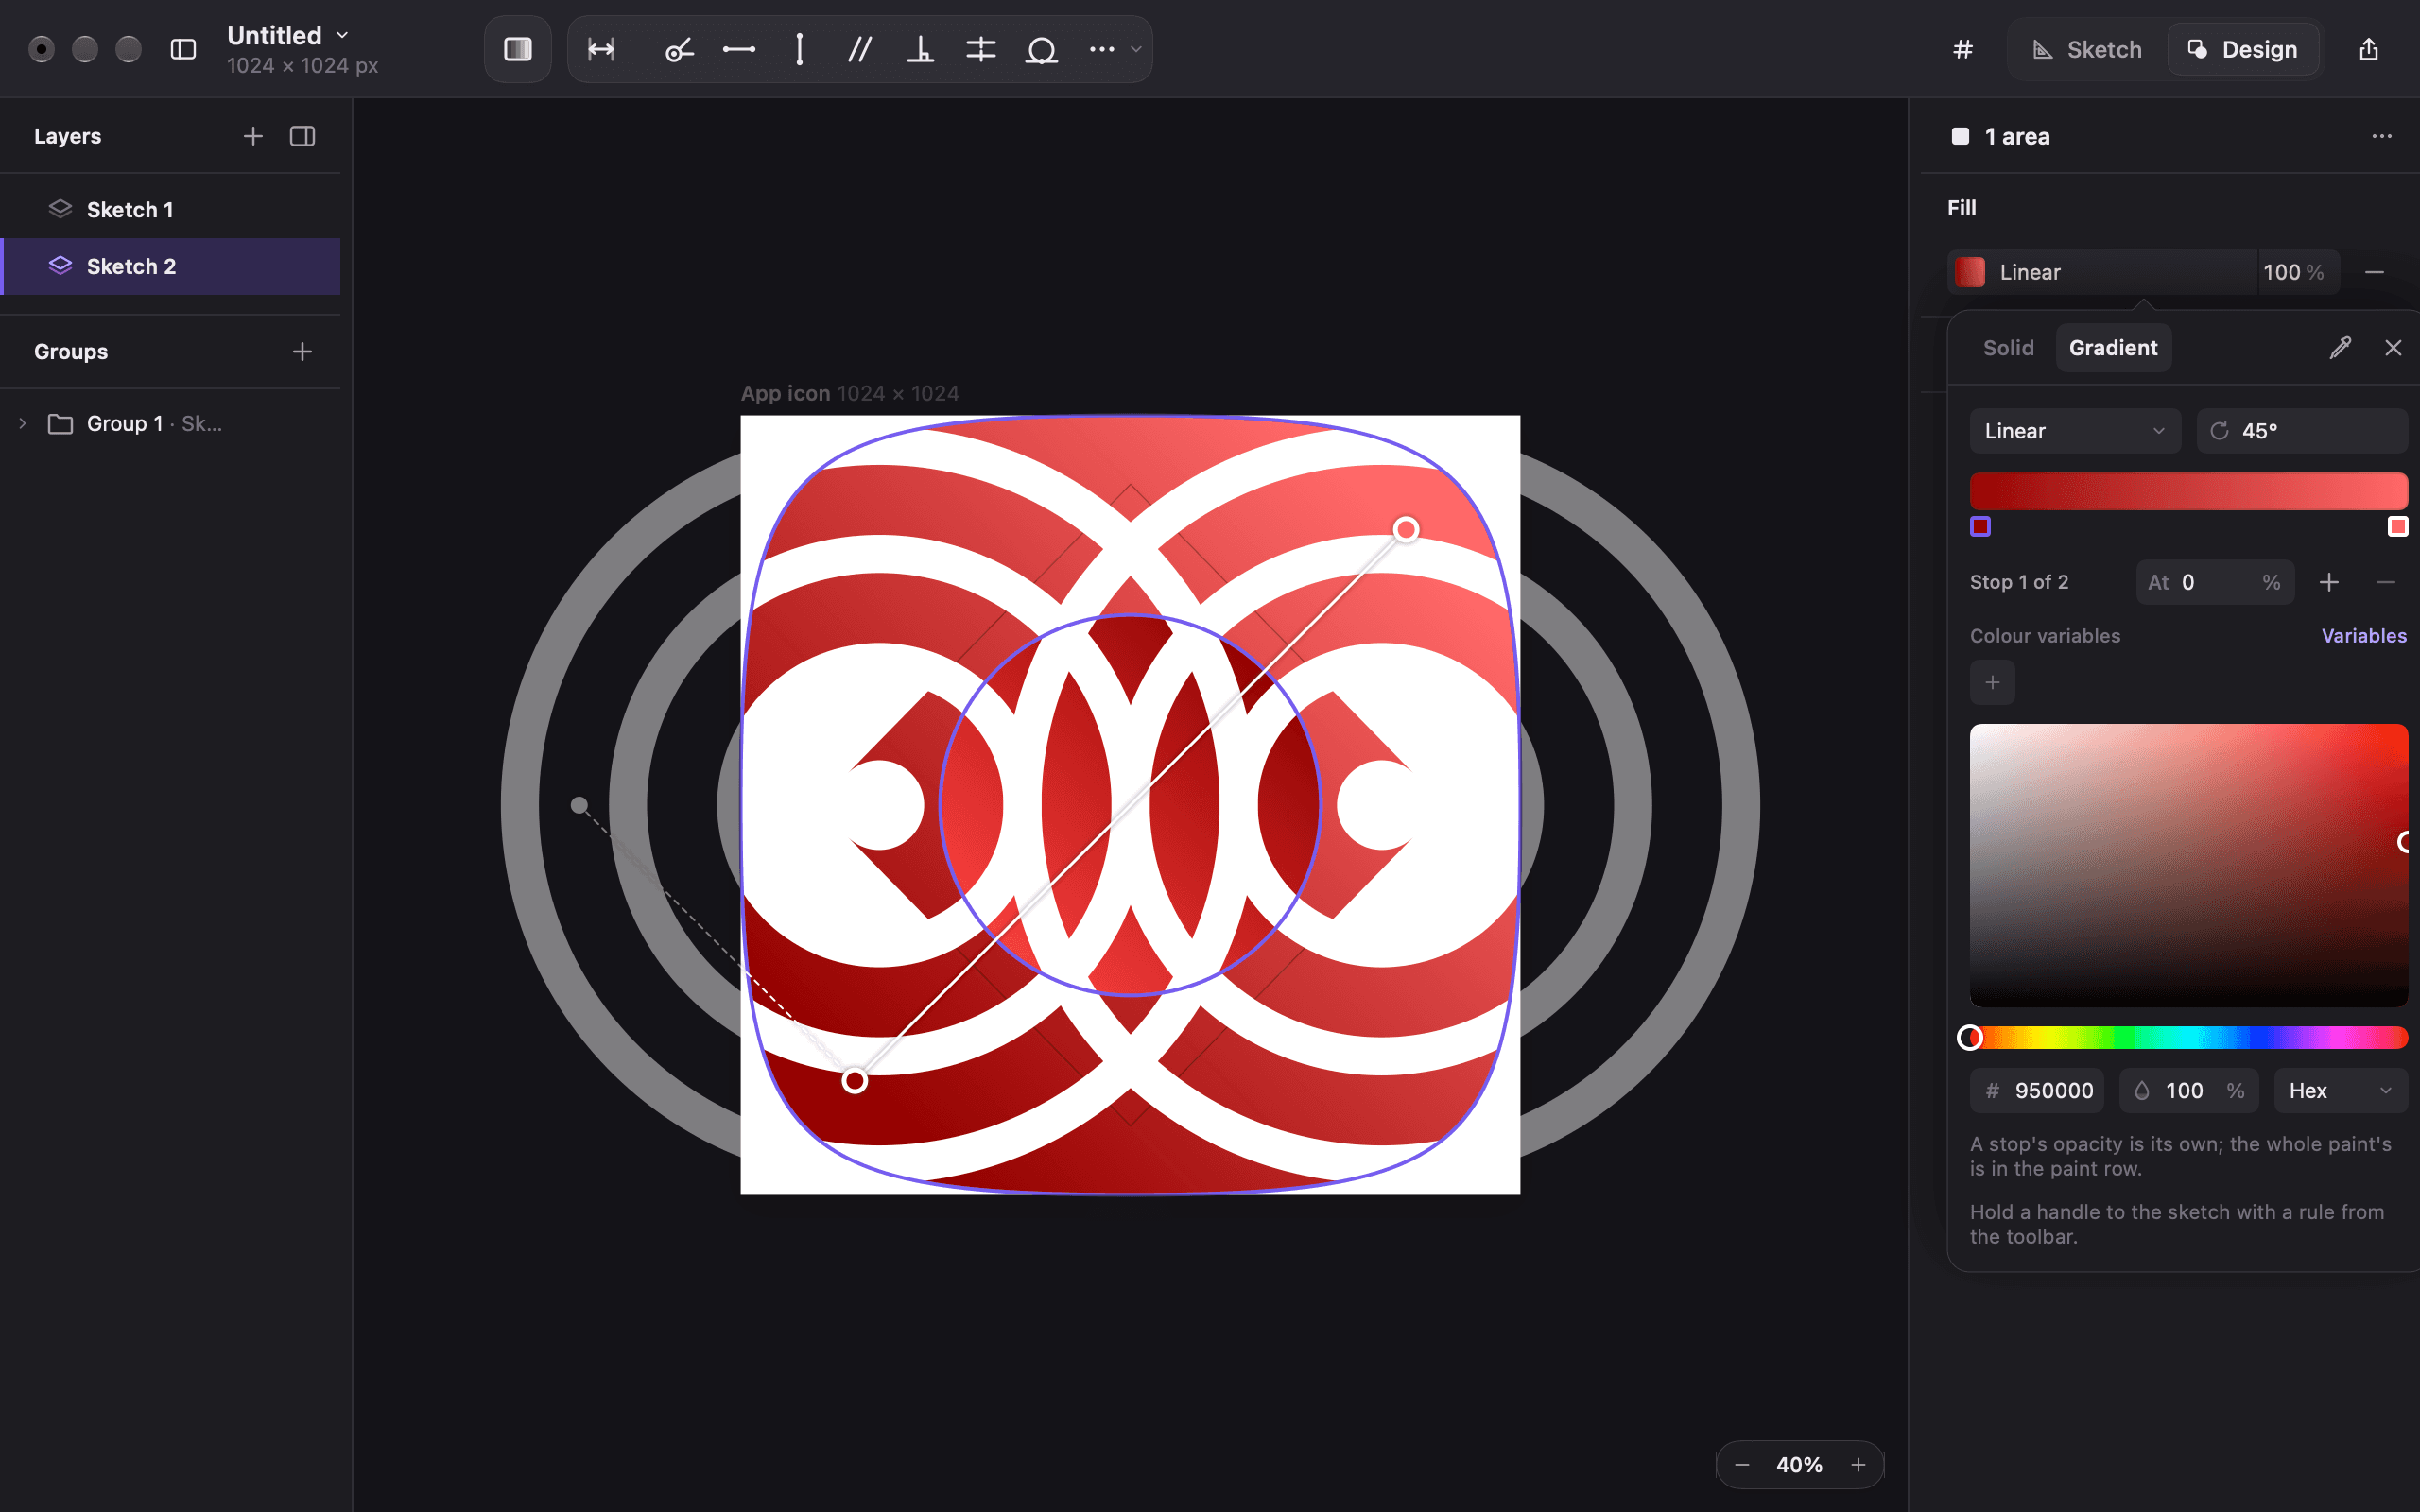Select the horizontal distance constraint tool
This screenshot has height=1512, width=2420.
pos(601,49)
